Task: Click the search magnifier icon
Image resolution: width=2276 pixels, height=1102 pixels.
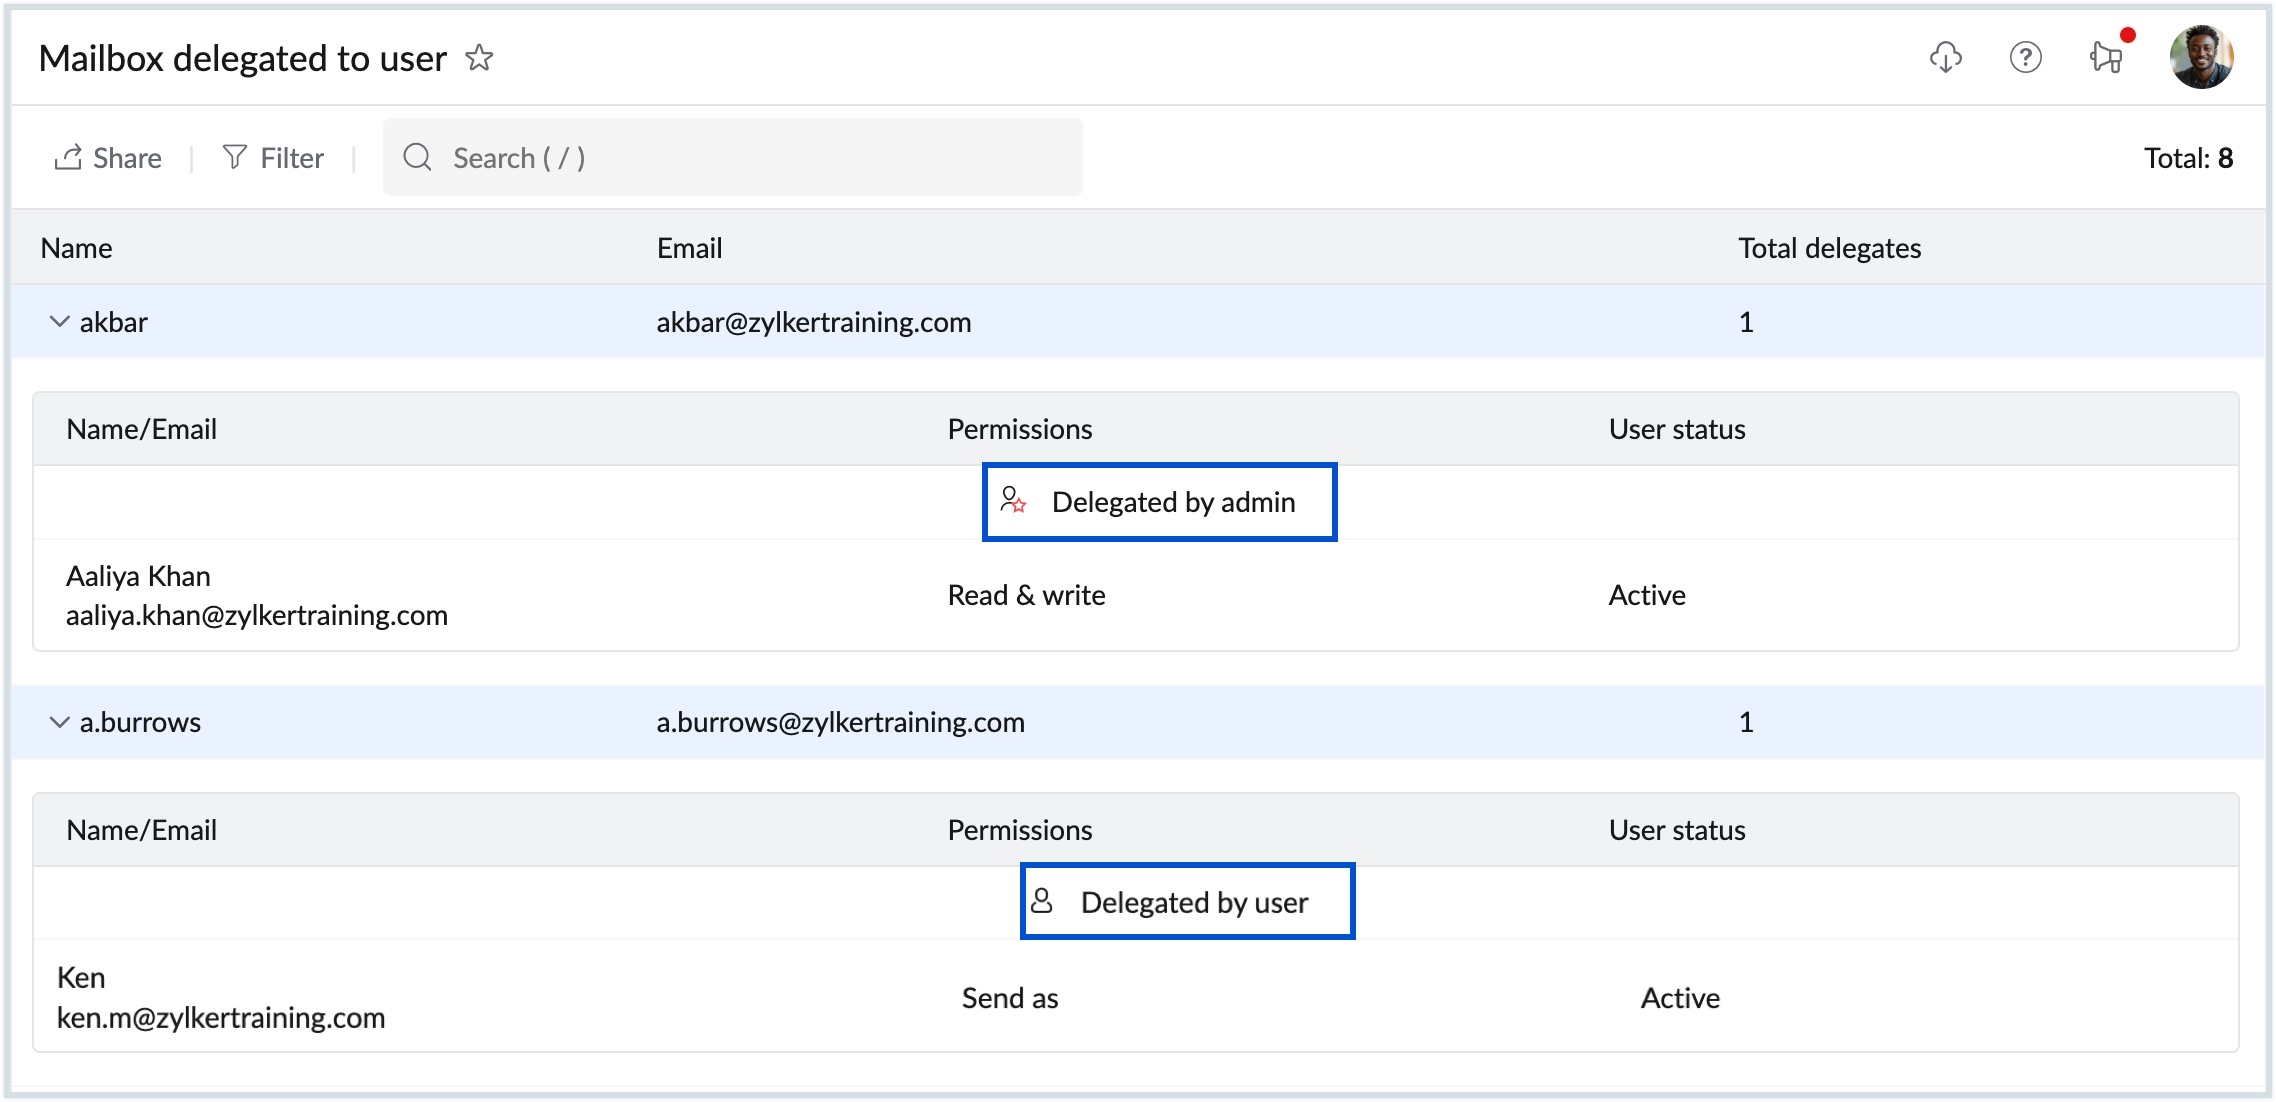Action: (x=417, y=157)
